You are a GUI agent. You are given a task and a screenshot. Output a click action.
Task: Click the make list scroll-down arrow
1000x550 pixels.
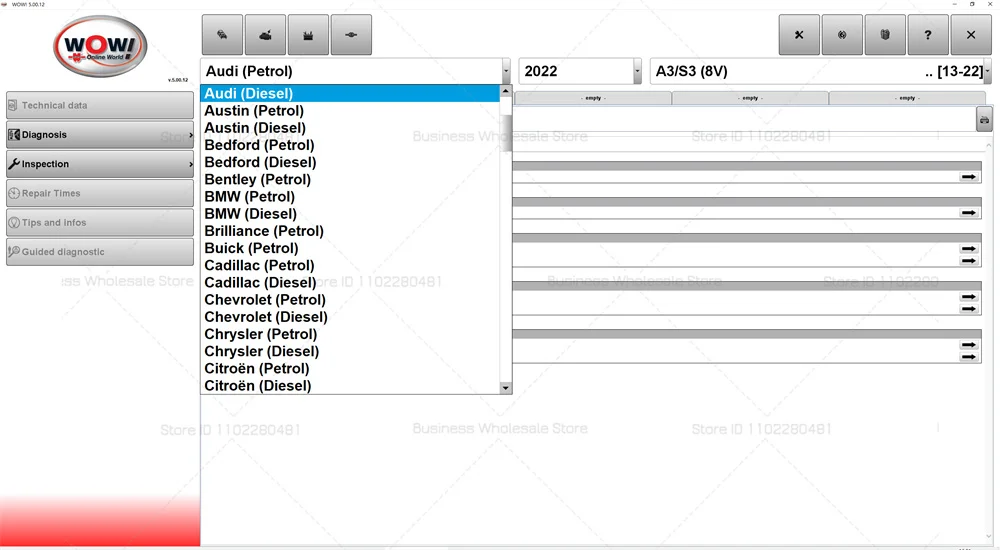pyautogui.click(x=506, y=388)
